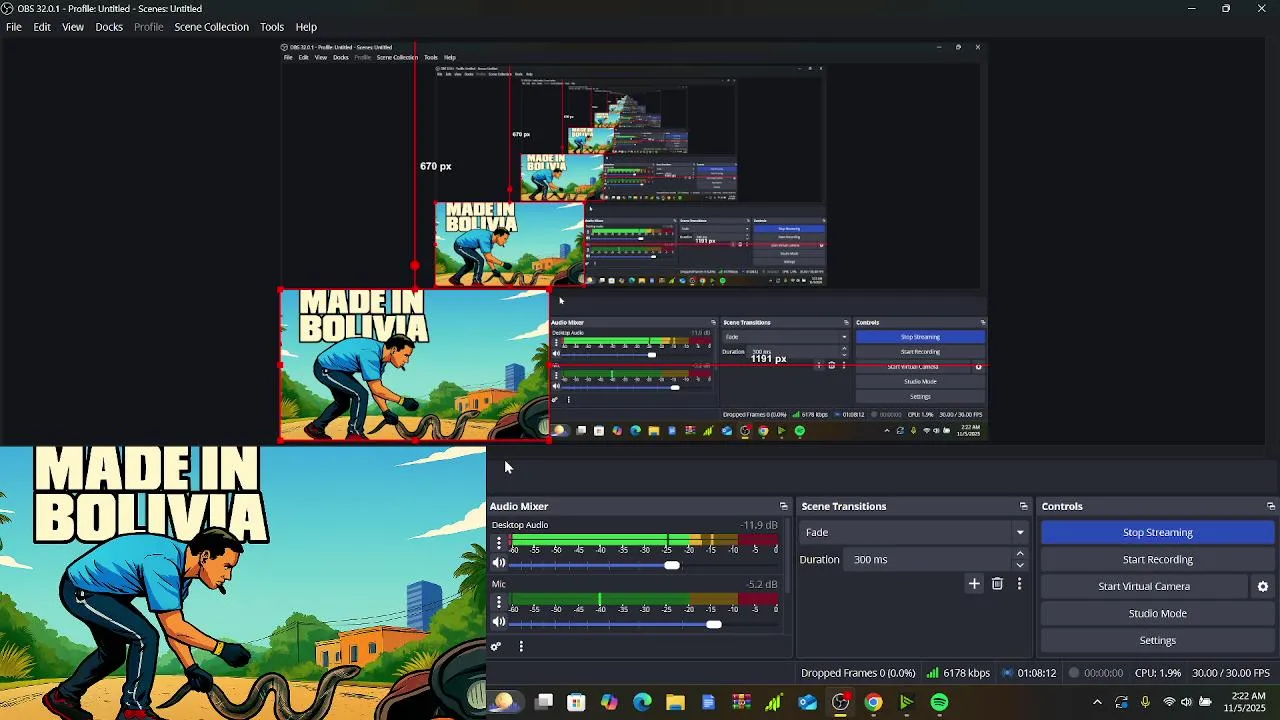
Task: Open WinRAR from the taskbar
Action: [x=741, y=702]
